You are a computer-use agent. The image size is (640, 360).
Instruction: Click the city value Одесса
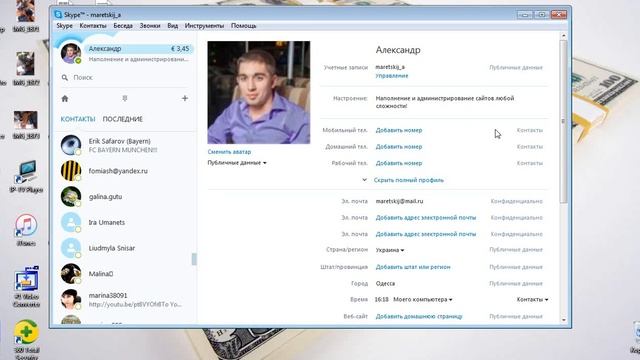pyautogui.click(x=385, y=283)
